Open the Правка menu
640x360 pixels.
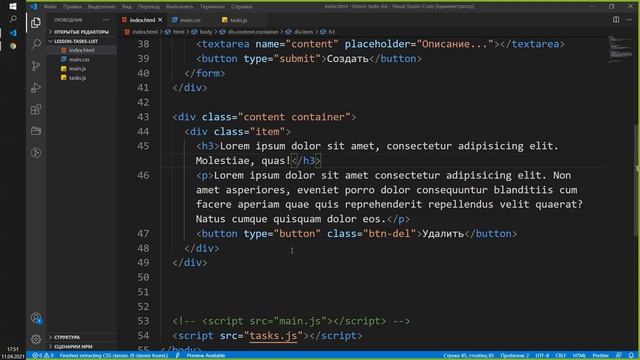click(72, 7)
